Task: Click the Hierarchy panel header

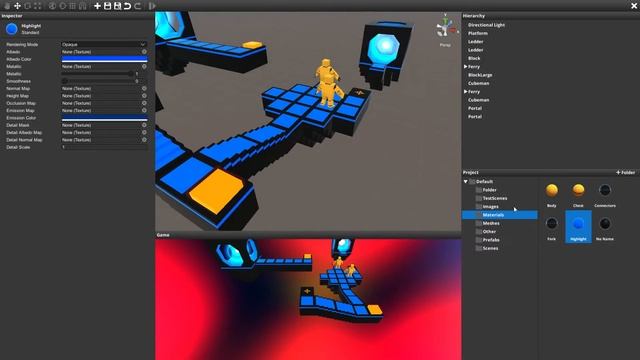Action: (551, 16)
